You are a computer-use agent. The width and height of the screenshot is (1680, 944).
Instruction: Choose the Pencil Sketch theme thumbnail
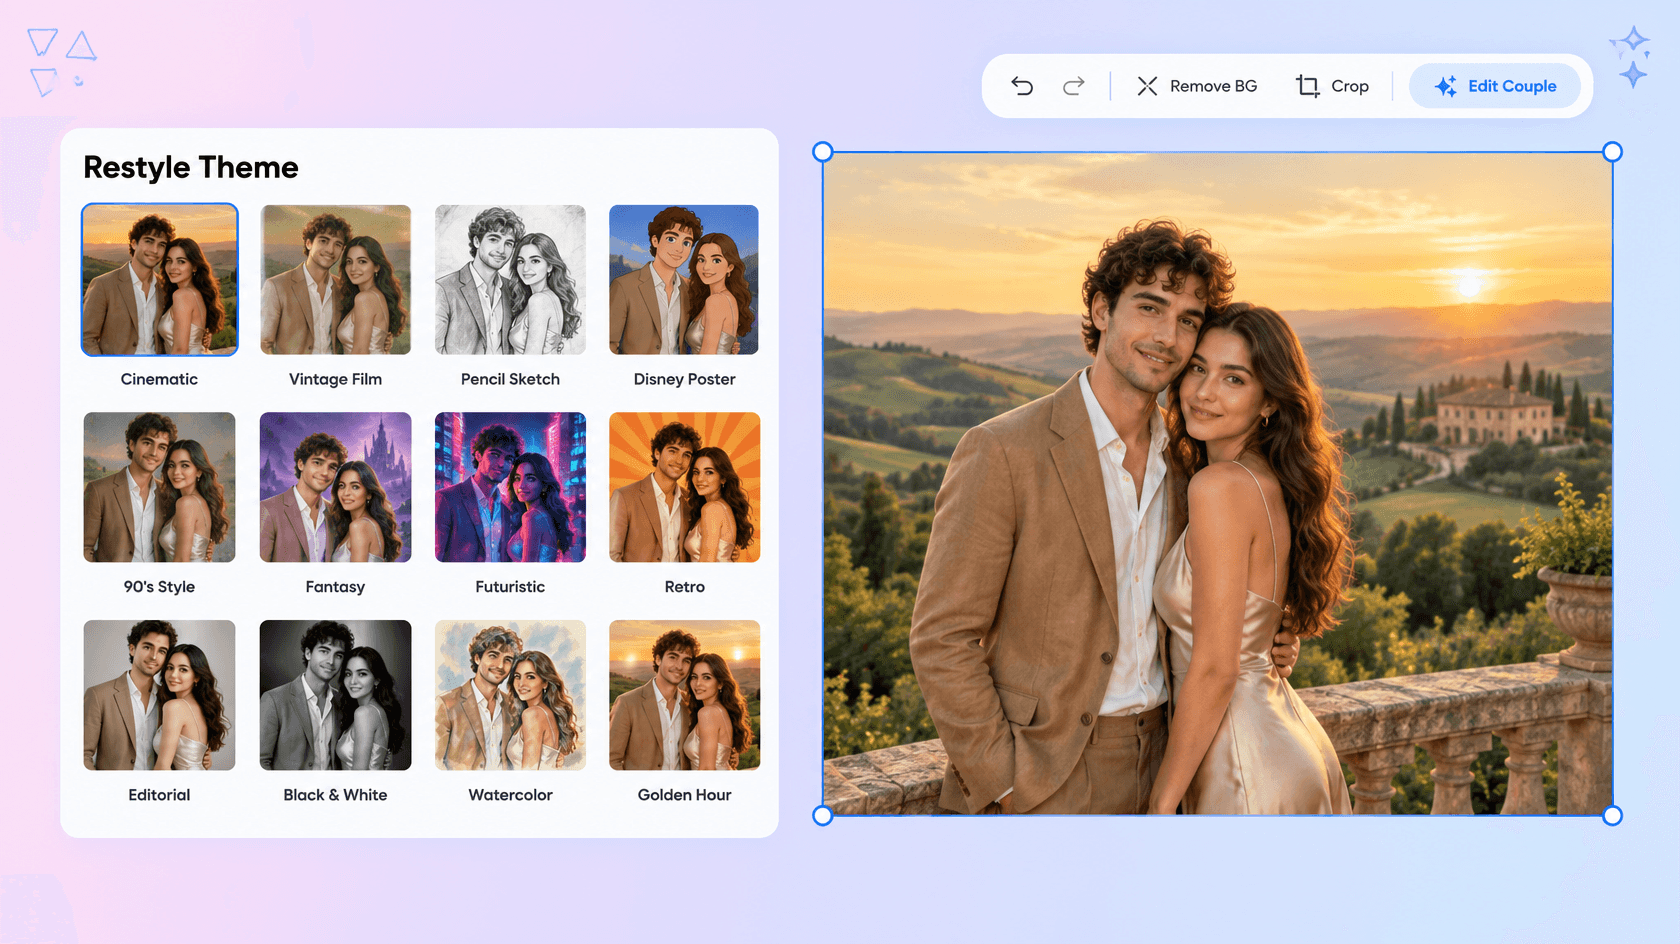coord(510,280)
